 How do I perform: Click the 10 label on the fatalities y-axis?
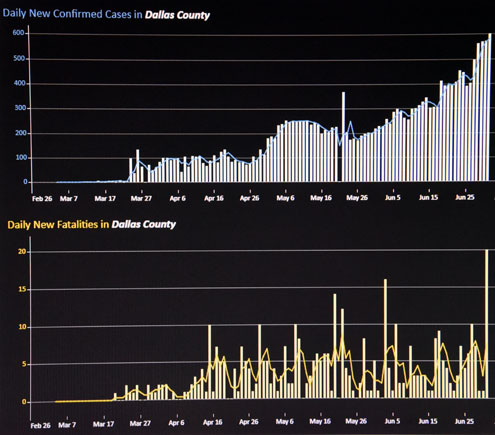pos(23,327)
